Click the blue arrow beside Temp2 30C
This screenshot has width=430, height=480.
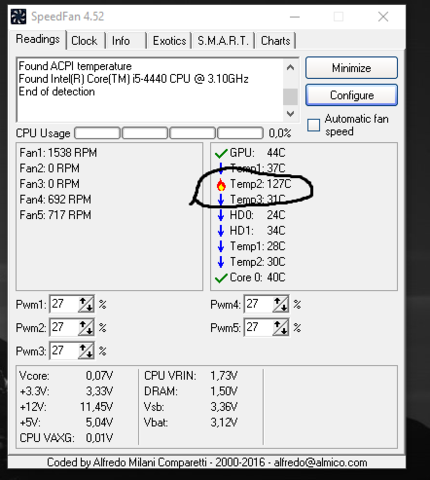tap(221, 262)
